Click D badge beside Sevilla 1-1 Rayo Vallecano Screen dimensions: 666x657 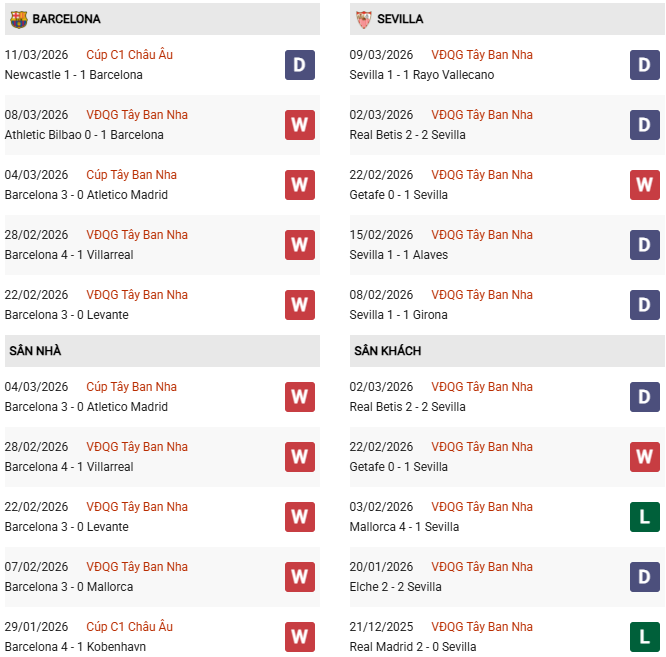[645, 65]
